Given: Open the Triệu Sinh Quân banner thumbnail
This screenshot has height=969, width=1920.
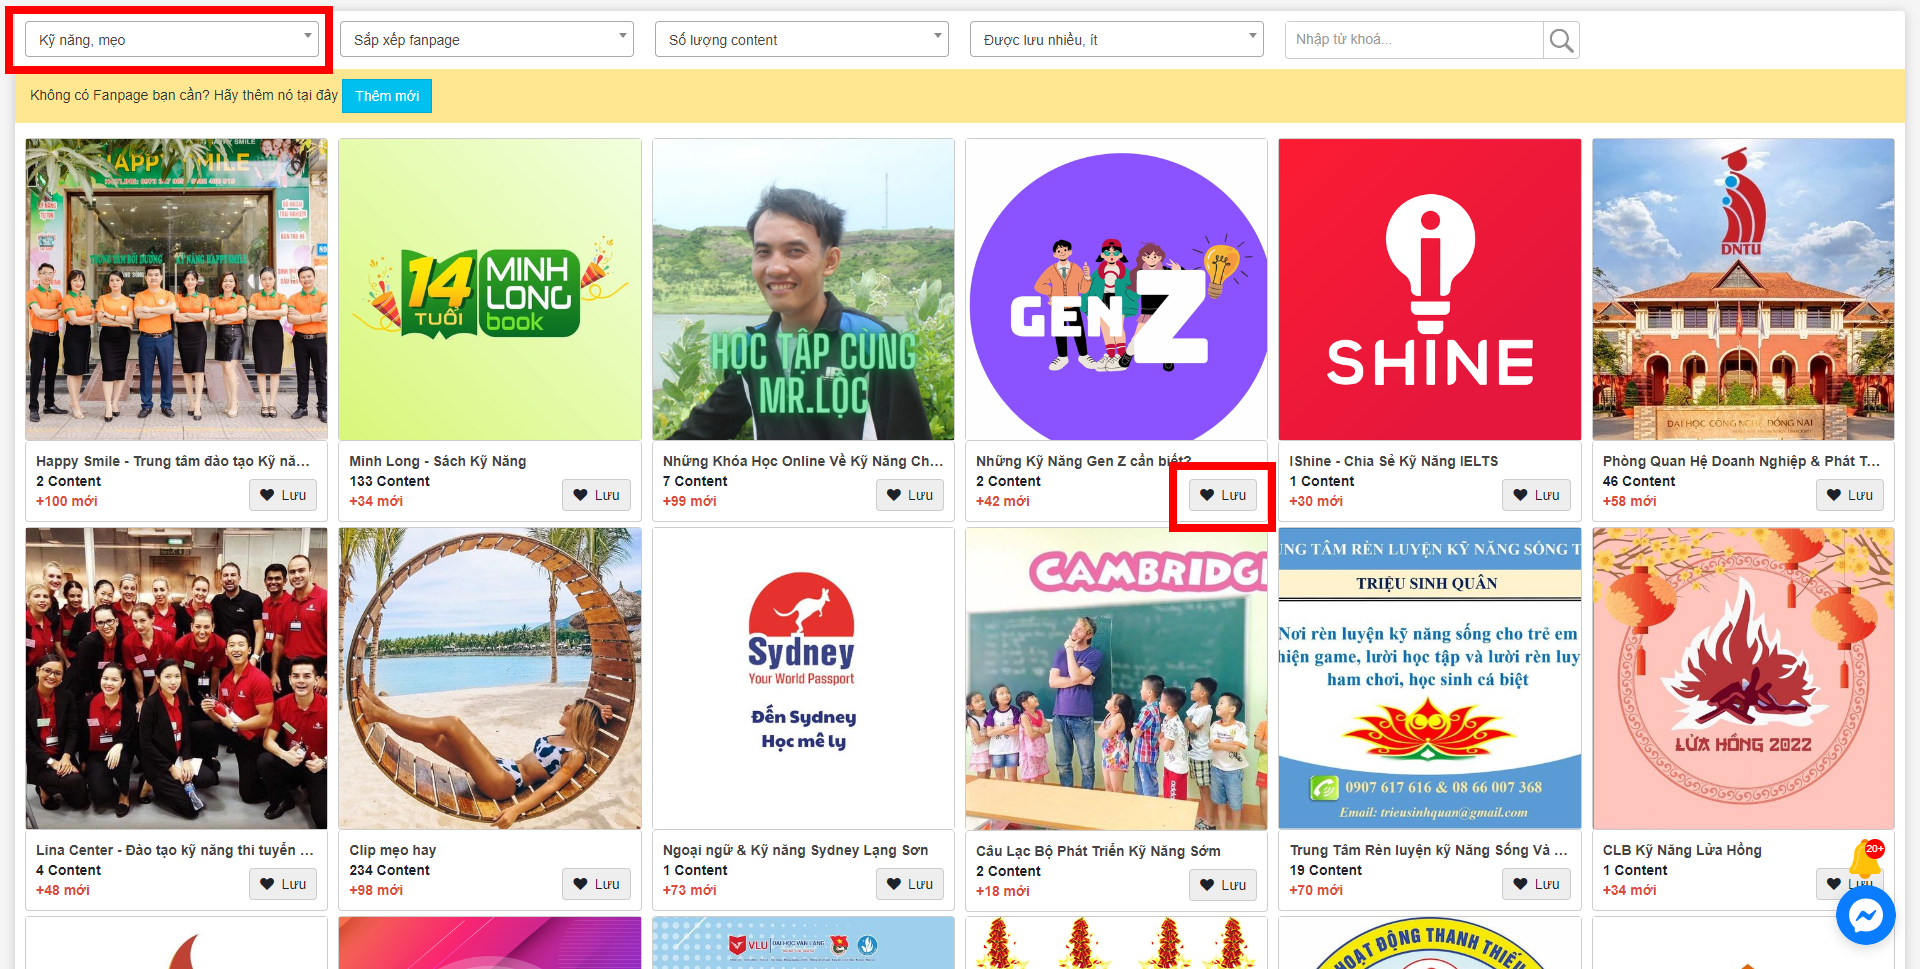Looking at the screenshot, I should pyautogui.click(x=1430, y=678).
